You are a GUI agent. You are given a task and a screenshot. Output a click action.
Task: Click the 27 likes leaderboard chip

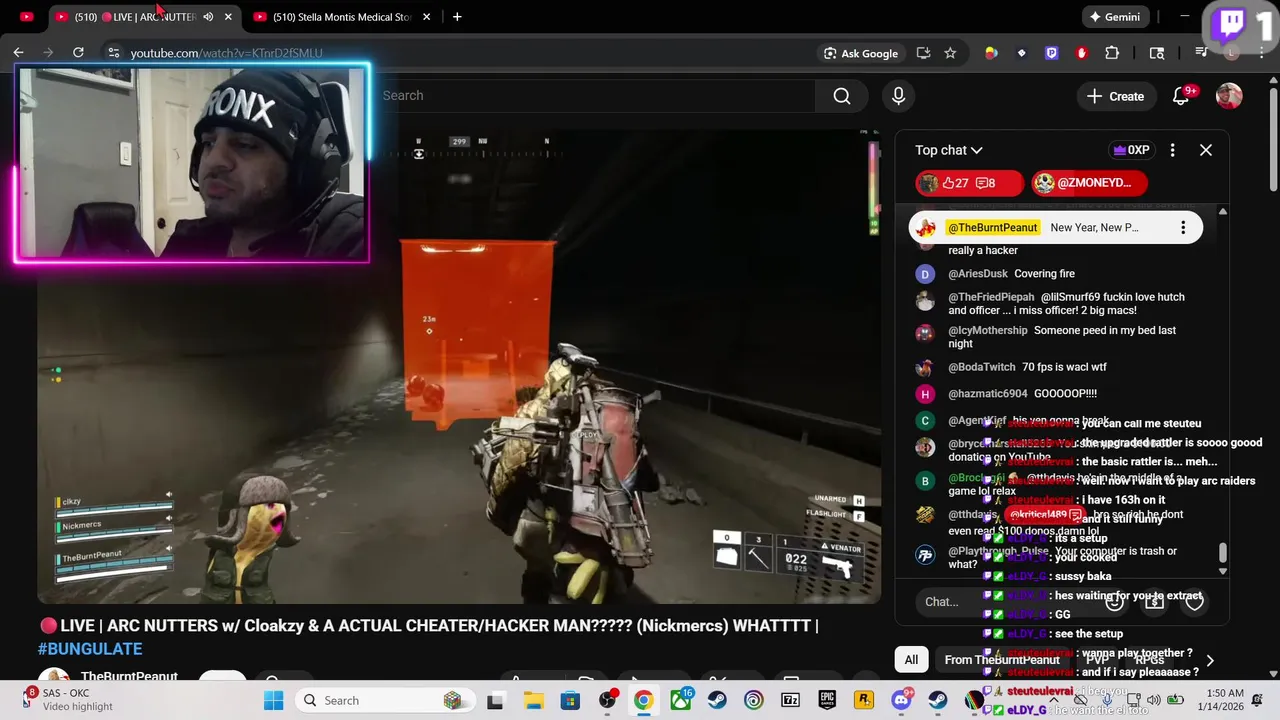969,183
